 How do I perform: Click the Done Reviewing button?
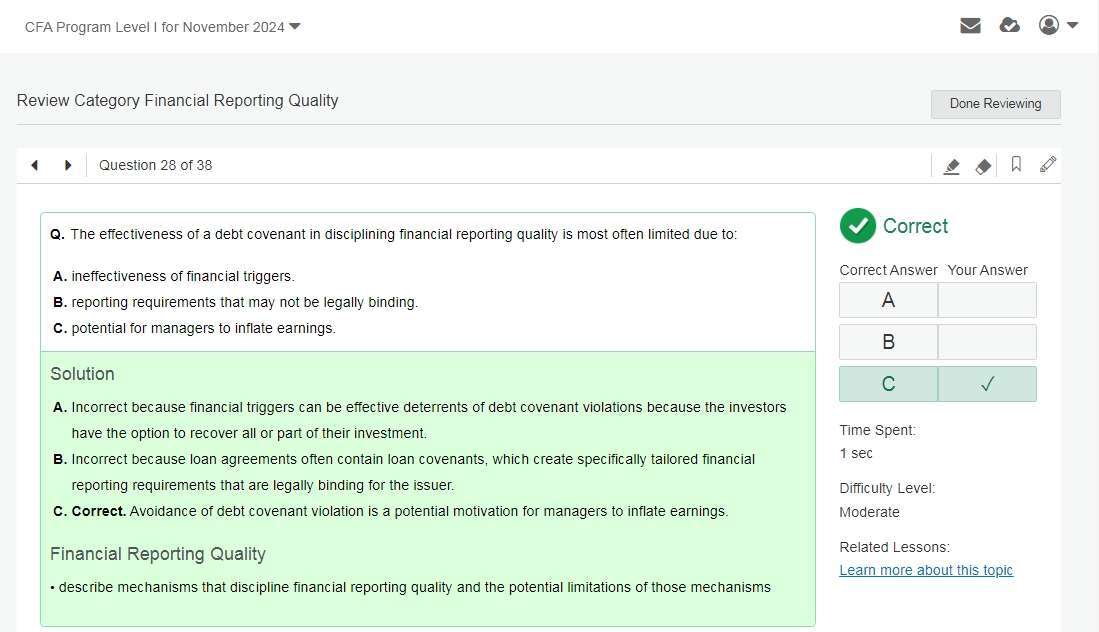point(995,104)
